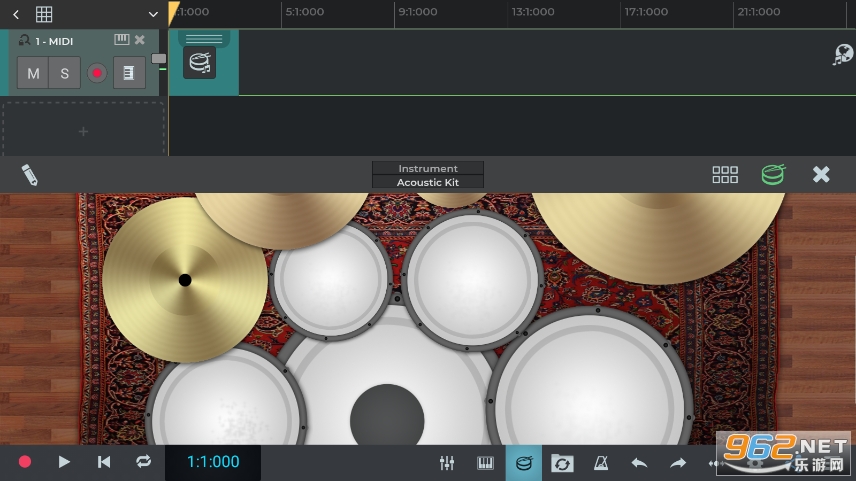This screenshot has width=856, height=481.
Task: Open the loop browser folder icon
Action: (x=562, y=464)
